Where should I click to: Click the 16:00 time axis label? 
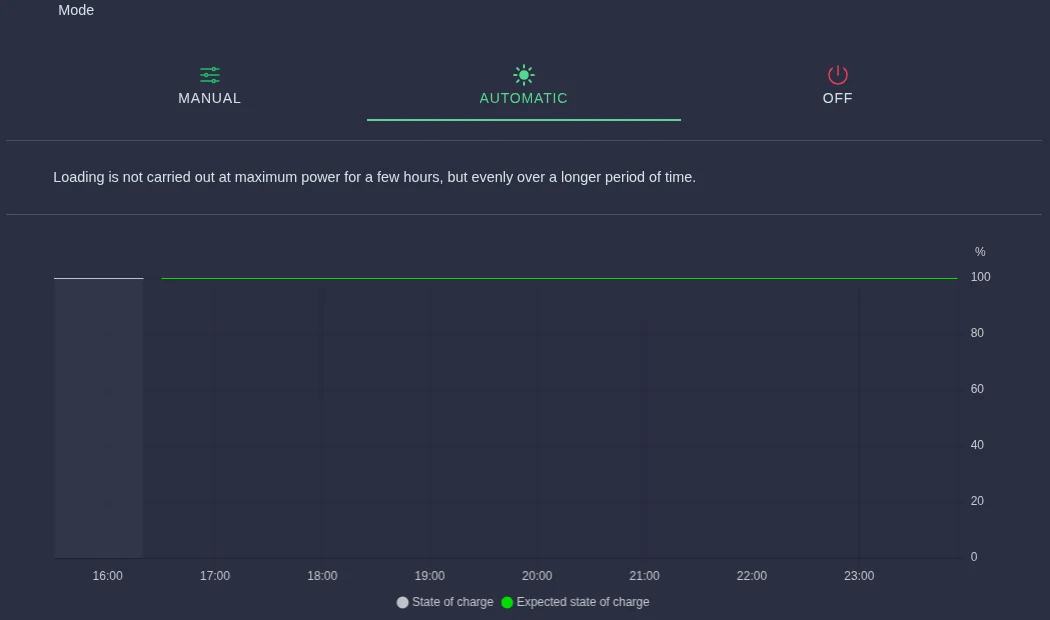107,576
